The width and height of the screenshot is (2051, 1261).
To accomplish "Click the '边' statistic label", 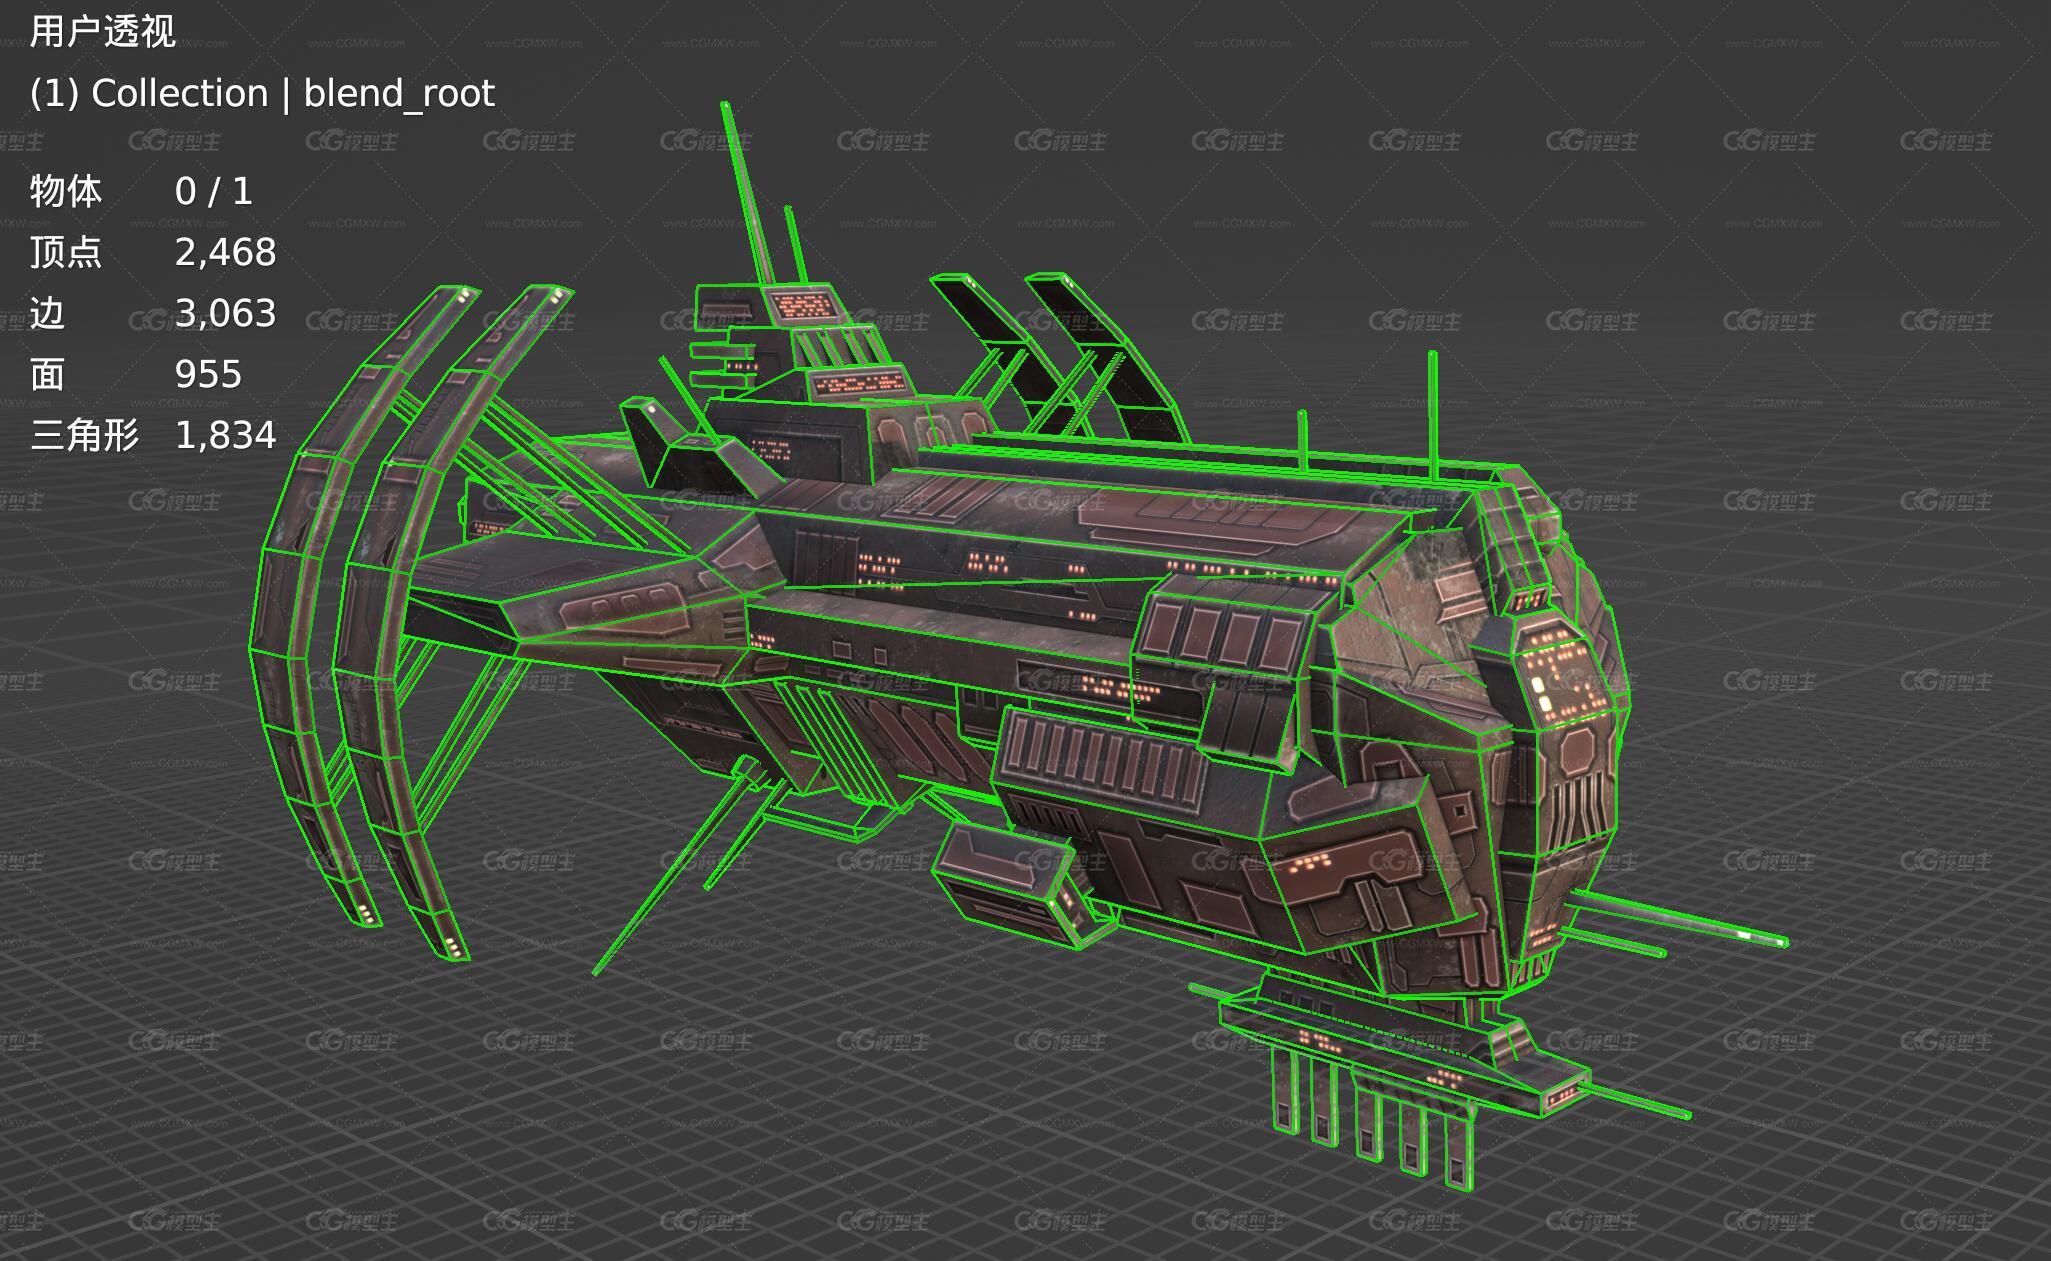I will (48, 313).
